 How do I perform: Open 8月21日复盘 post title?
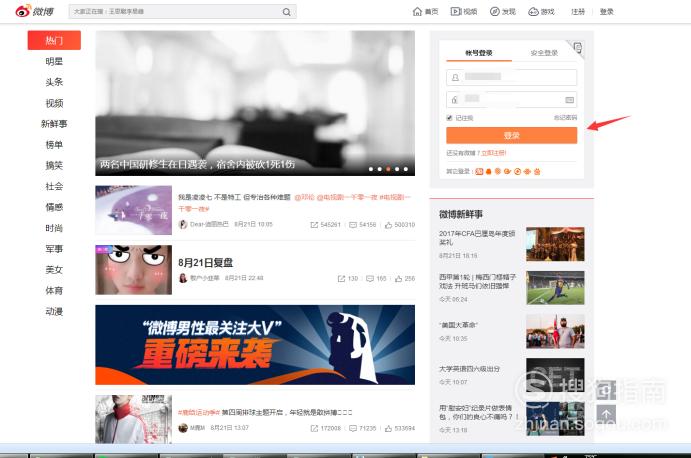[205, 263]
